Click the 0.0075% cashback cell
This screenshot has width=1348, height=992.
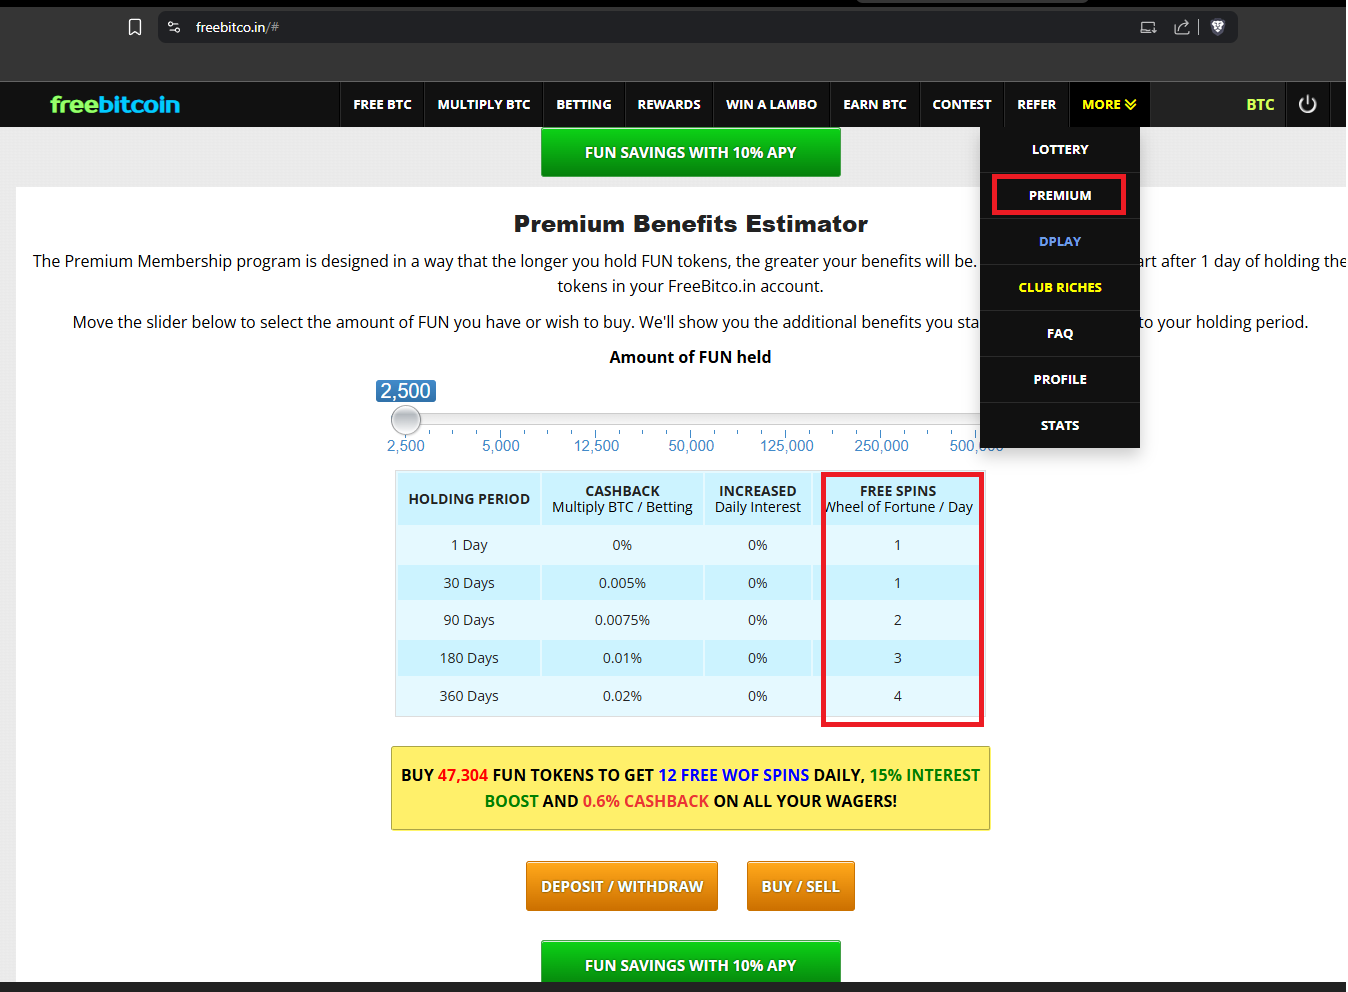click(x=622, y=620)
